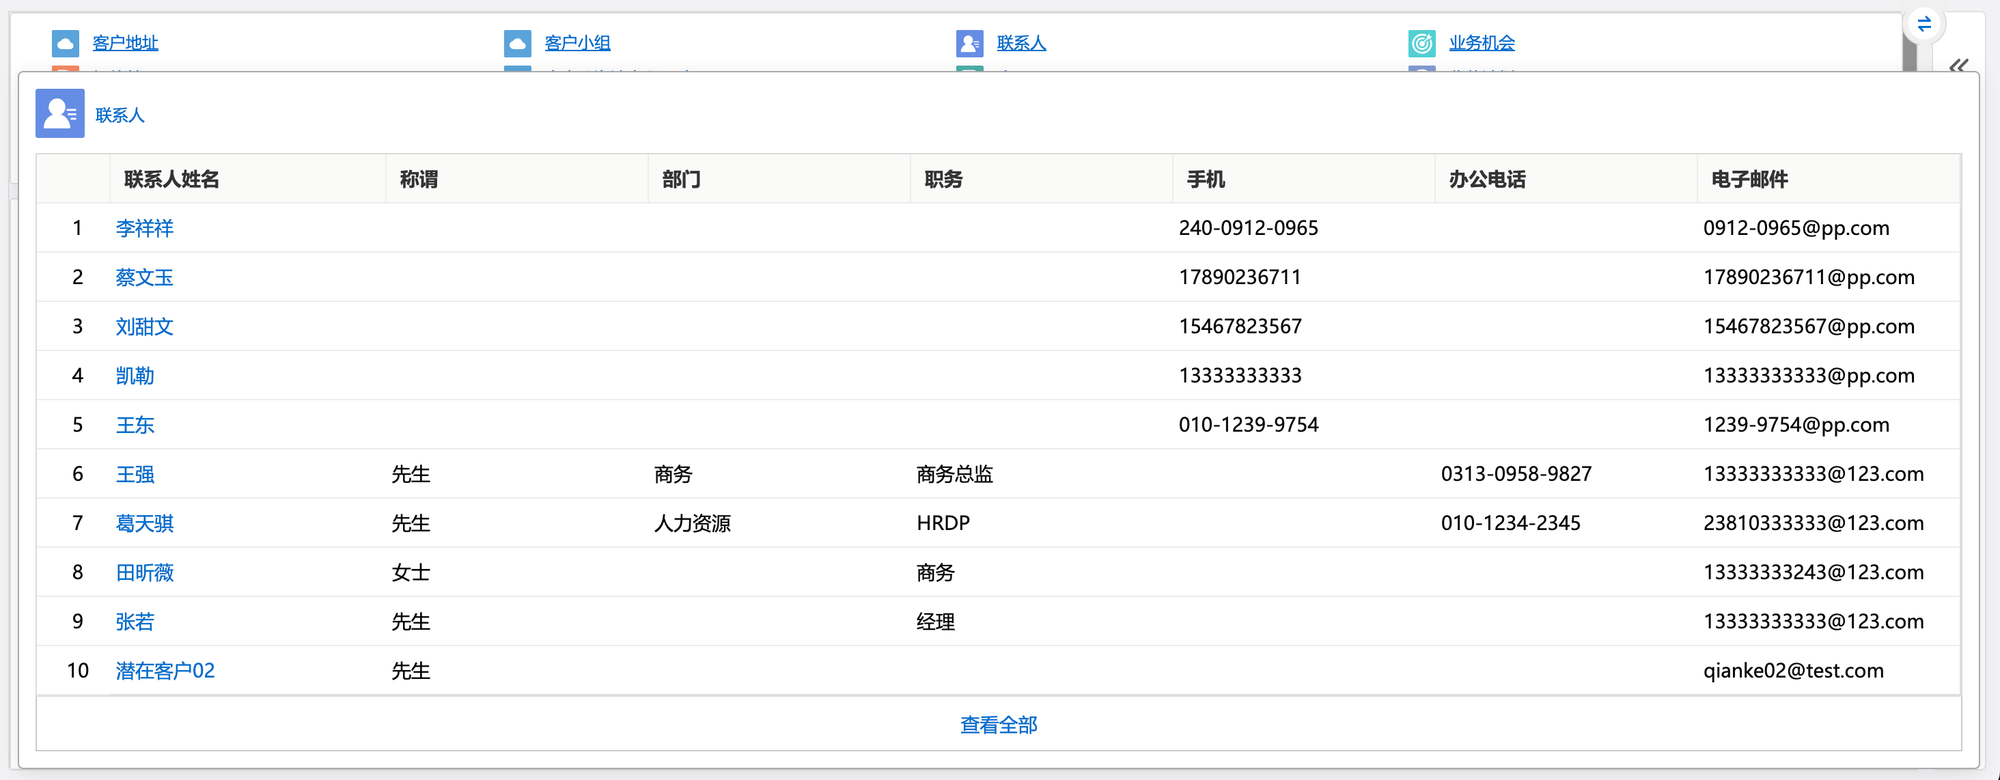Open the 联系人 panel title link

[120, 115]
